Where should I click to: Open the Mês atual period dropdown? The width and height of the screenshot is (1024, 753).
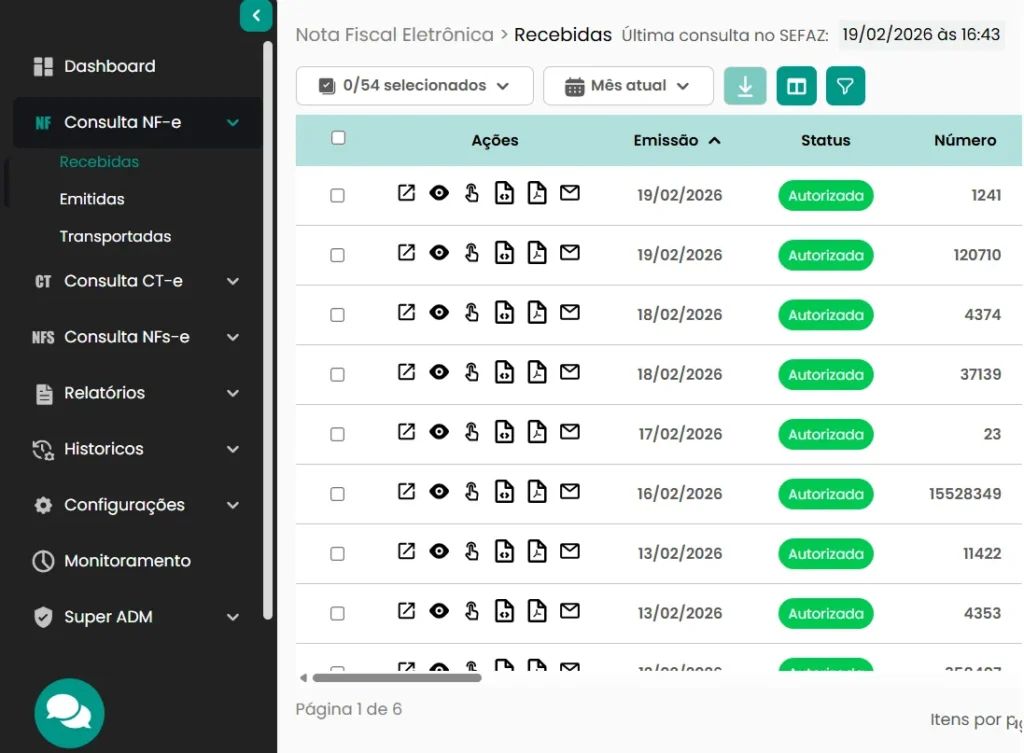[627, 86]
